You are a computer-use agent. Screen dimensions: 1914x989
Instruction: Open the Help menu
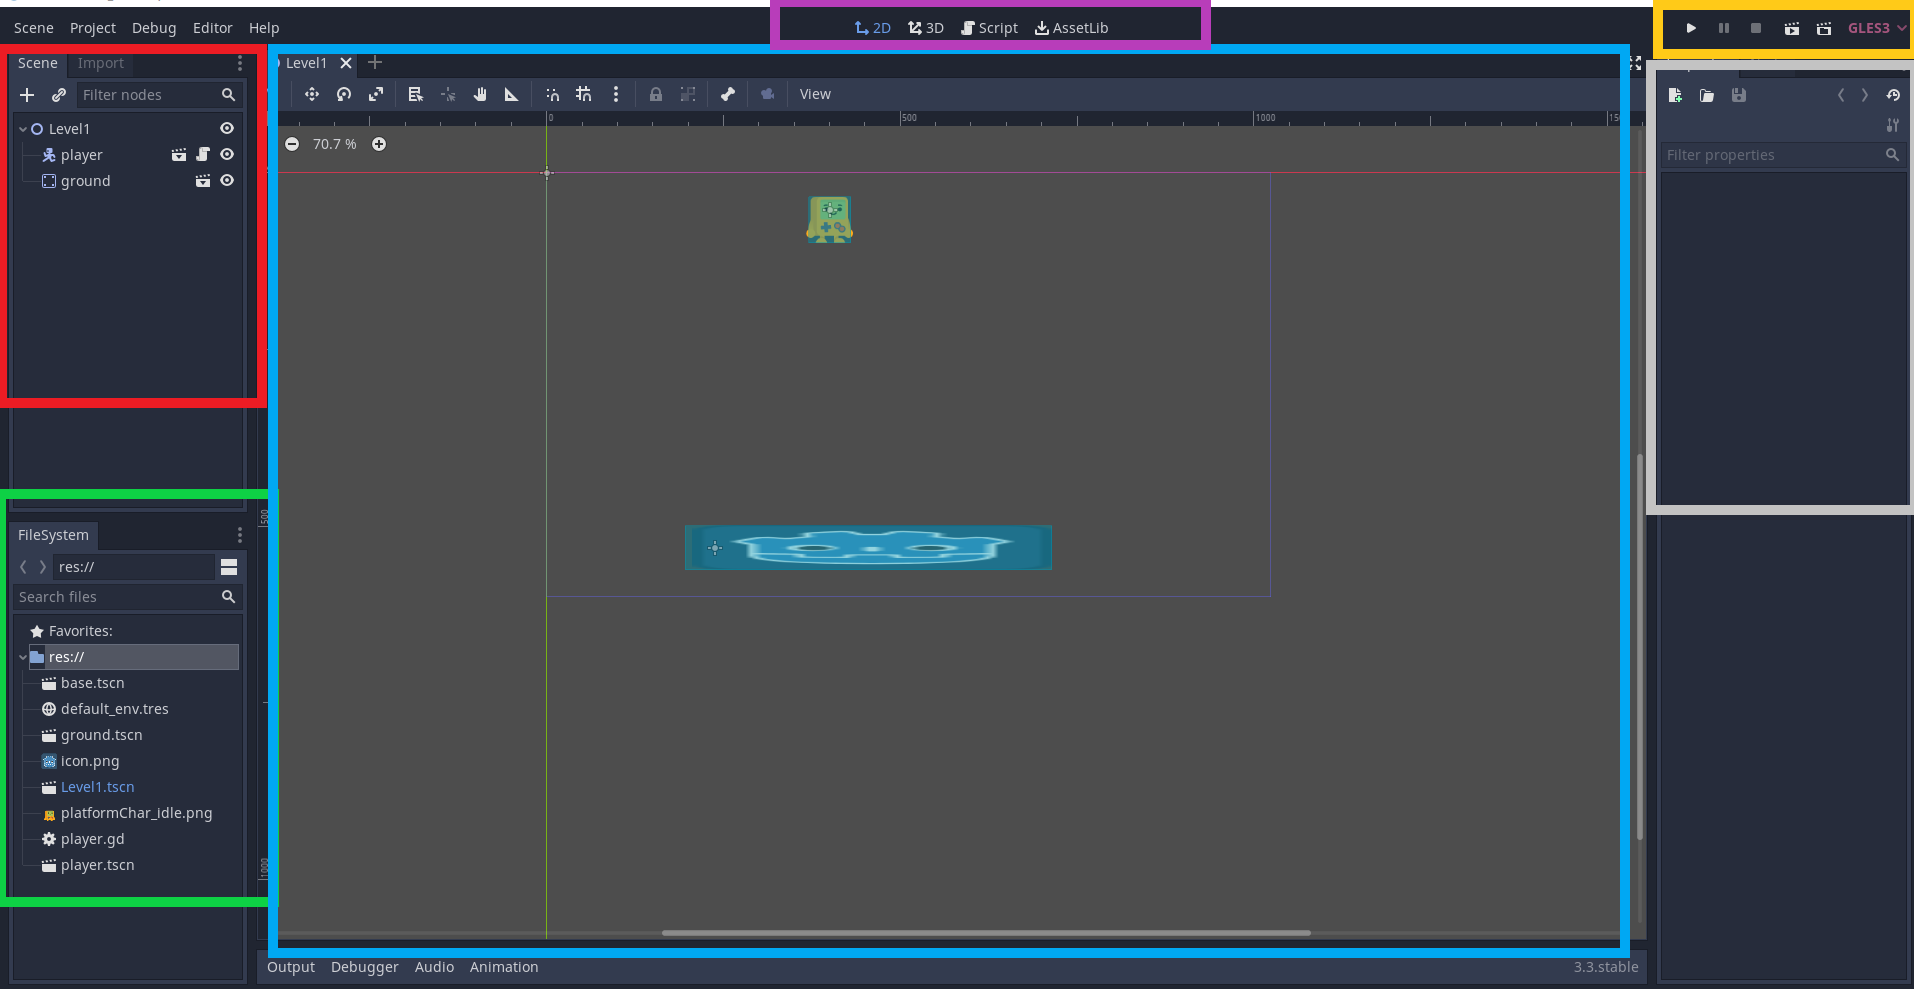pyautogui.click(x=264, y=28)
